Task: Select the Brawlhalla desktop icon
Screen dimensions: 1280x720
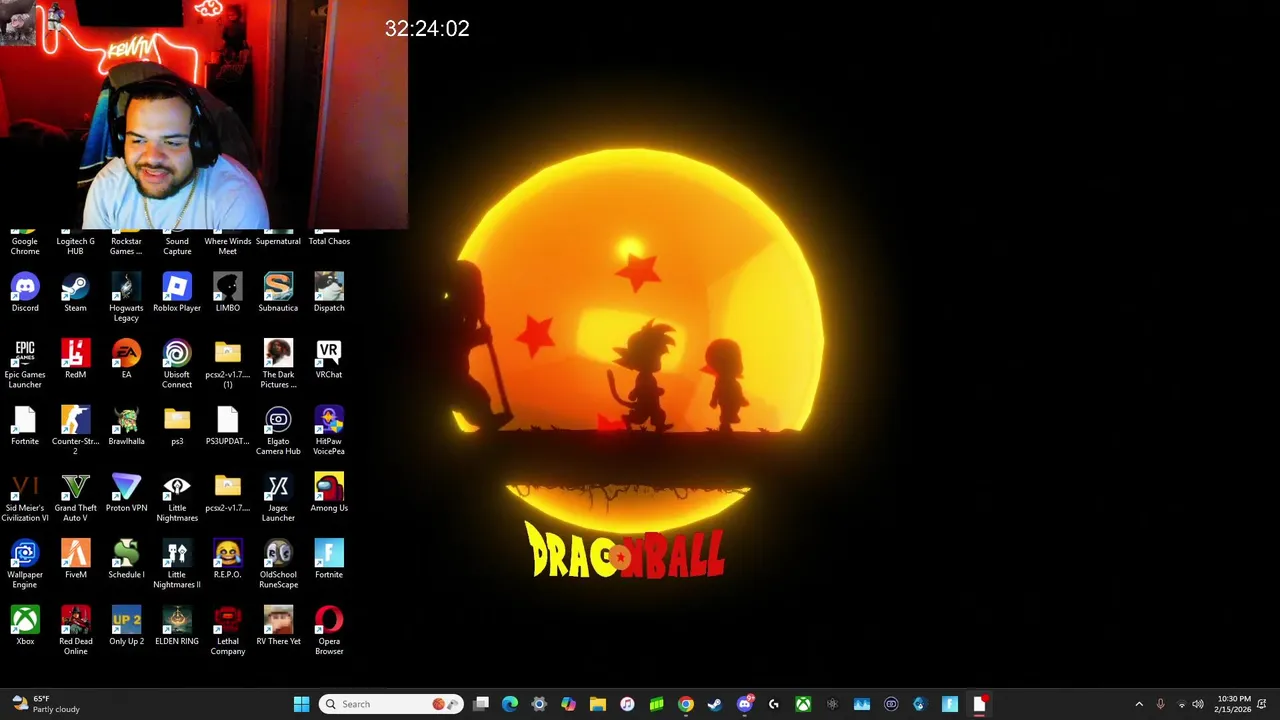Action: (x=126, y=426)
